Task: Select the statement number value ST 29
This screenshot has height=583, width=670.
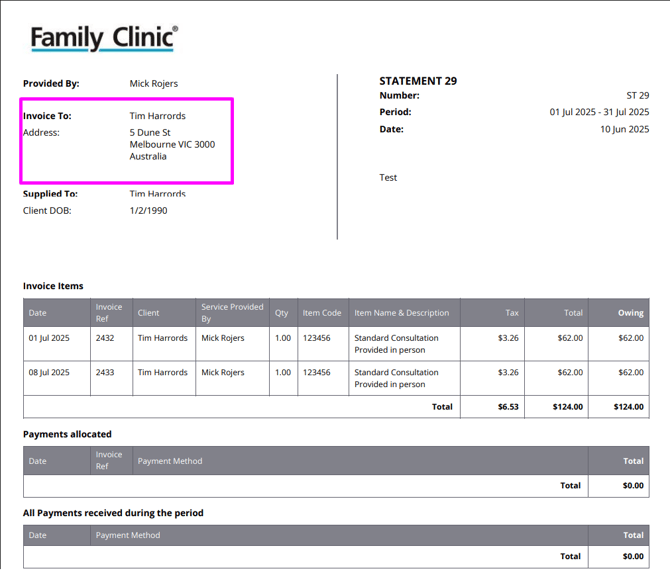Action: 637,96
